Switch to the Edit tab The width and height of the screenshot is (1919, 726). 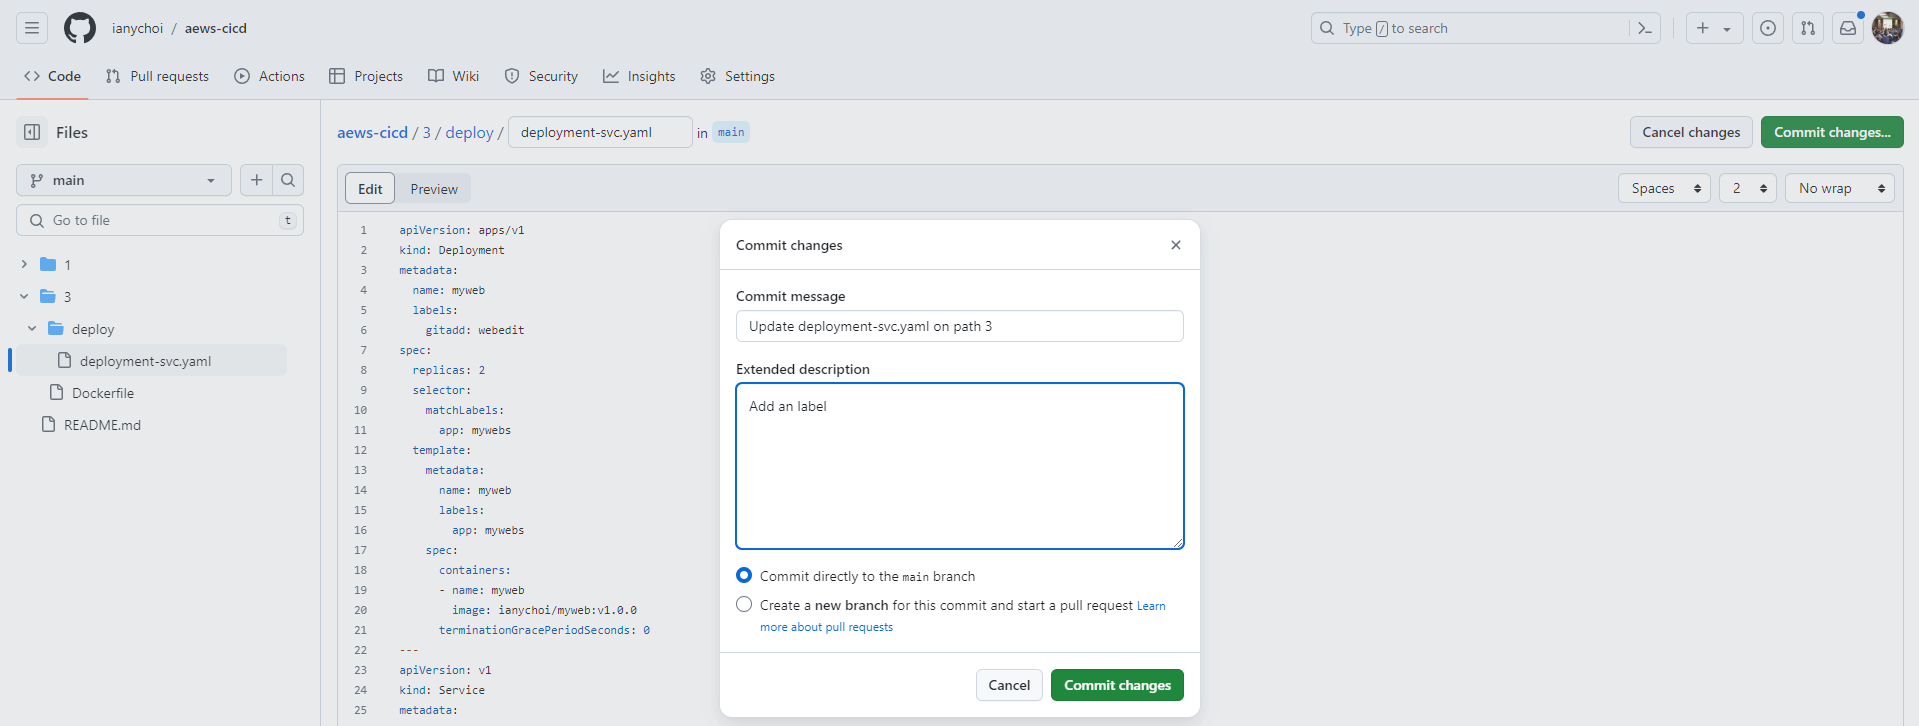tap(370, 189)
